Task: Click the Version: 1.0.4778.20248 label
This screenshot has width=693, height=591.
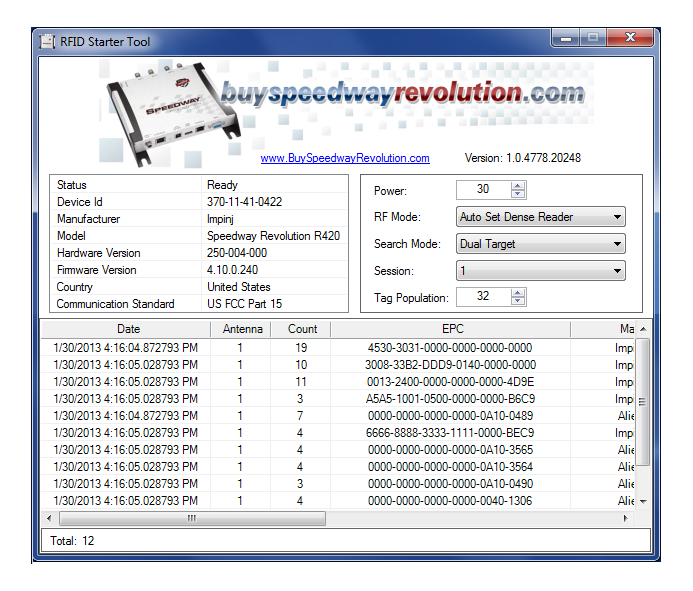Action: [522, 158]
